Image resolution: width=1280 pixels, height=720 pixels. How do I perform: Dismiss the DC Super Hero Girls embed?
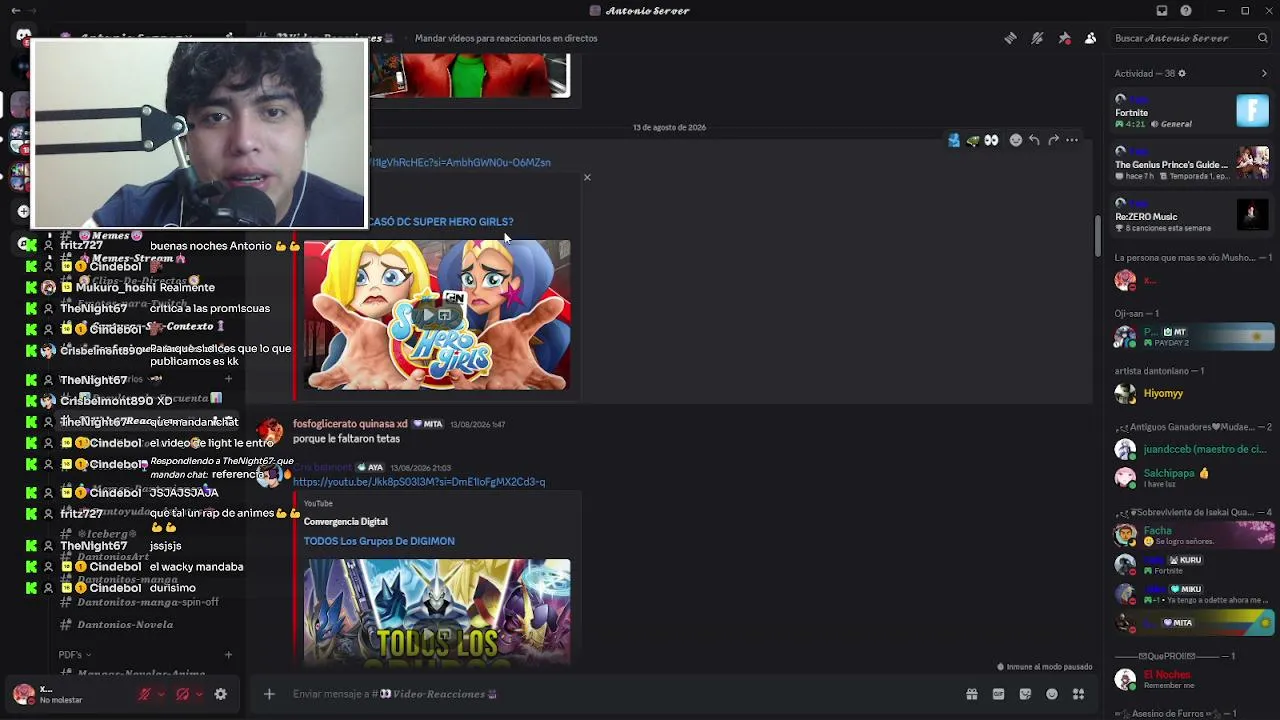click(587, 178)
